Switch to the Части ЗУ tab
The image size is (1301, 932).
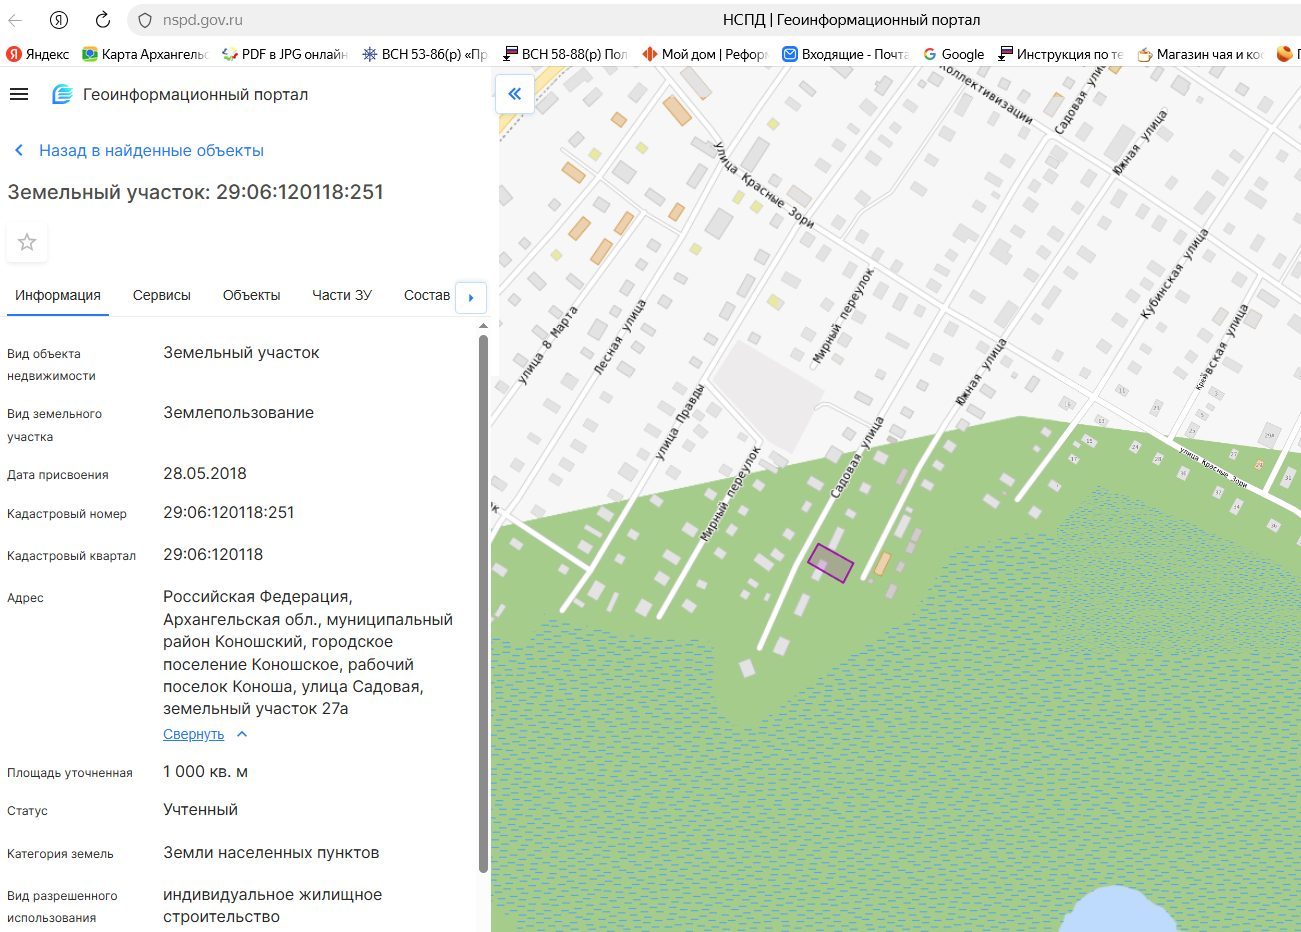342,295
